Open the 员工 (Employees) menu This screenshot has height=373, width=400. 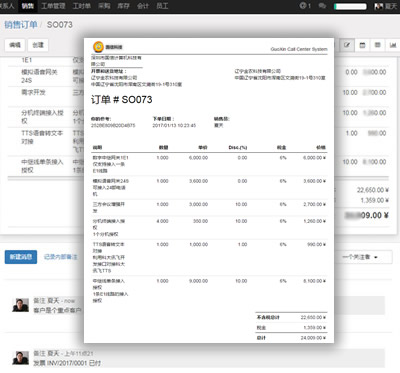click(162, 6)
